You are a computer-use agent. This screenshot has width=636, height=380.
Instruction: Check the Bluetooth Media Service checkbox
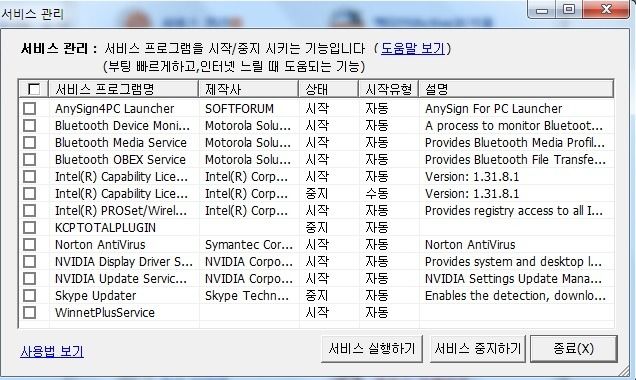tap(30, 143)
